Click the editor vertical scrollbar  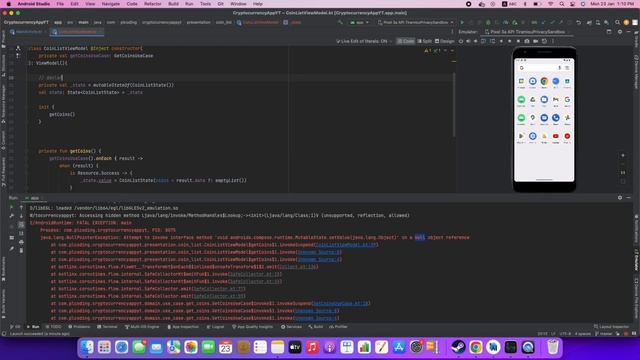[x=454, y=105]
